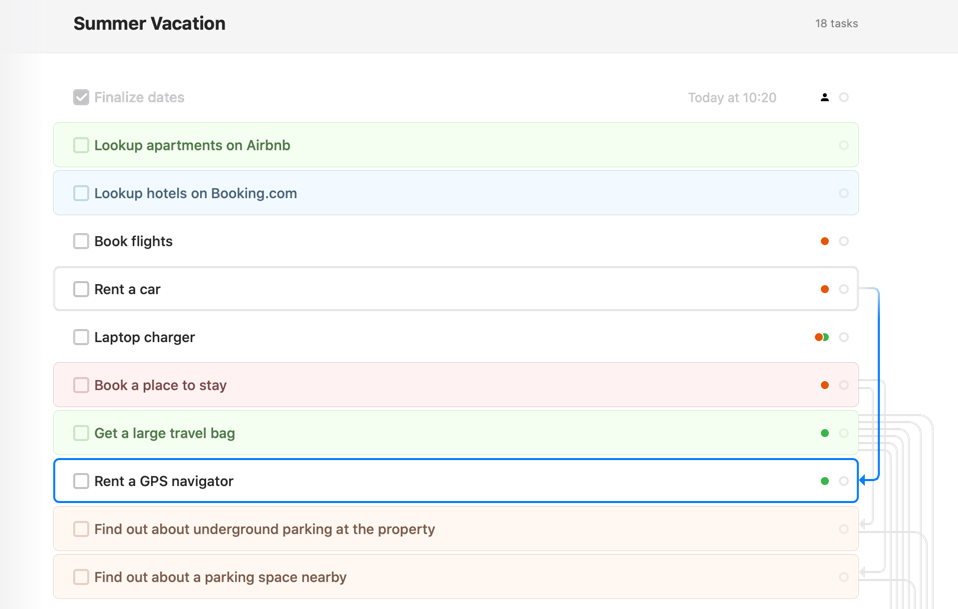The image size is (958, 609).
Task: Click the link circle on the Finalize dates row
Action: [x=844, y=97]
